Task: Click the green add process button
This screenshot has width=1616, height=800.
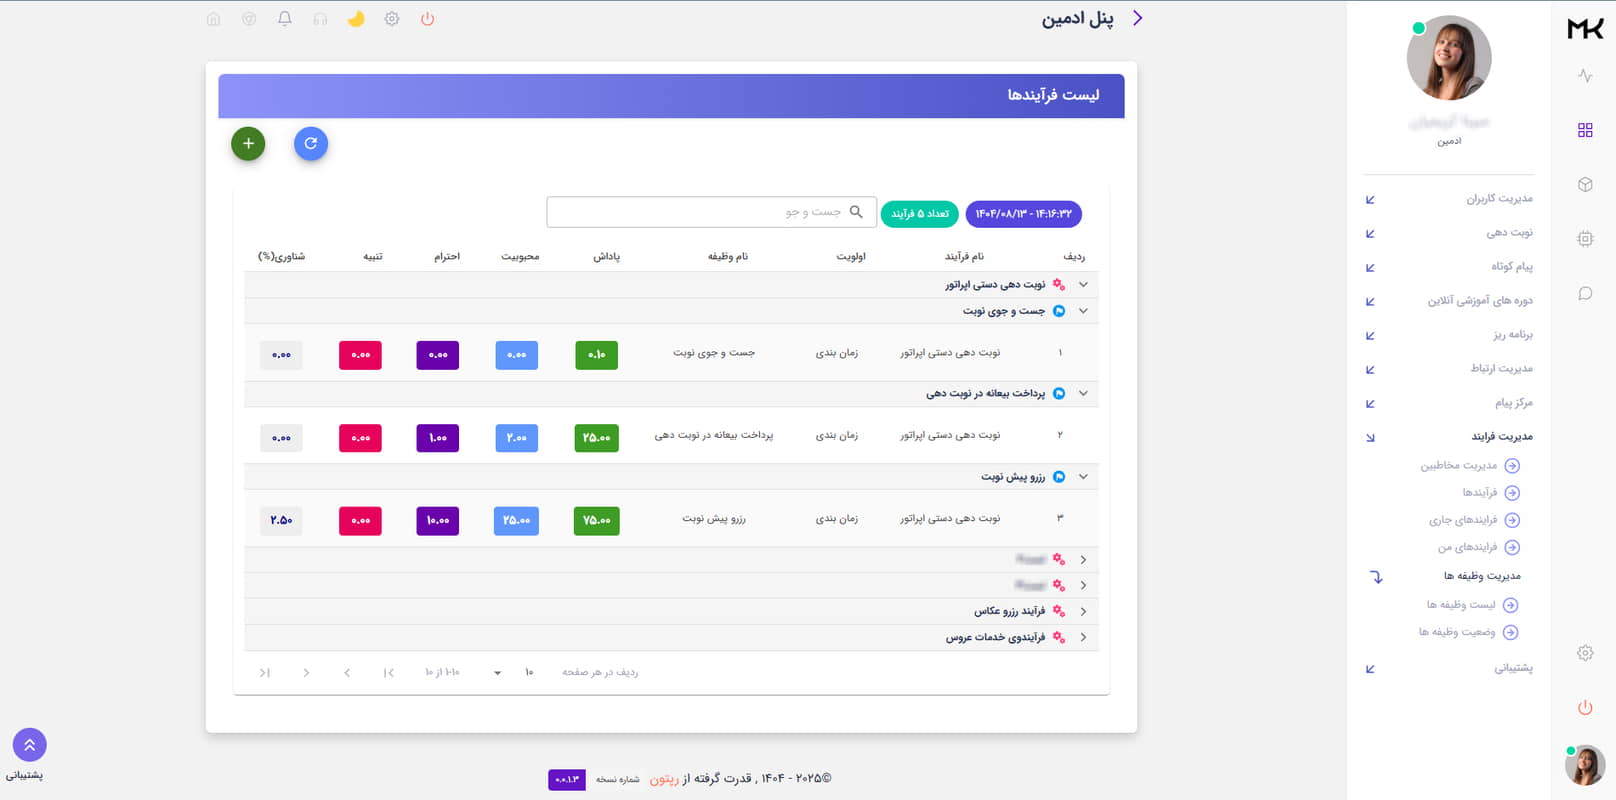Action: tap(248, 144)
